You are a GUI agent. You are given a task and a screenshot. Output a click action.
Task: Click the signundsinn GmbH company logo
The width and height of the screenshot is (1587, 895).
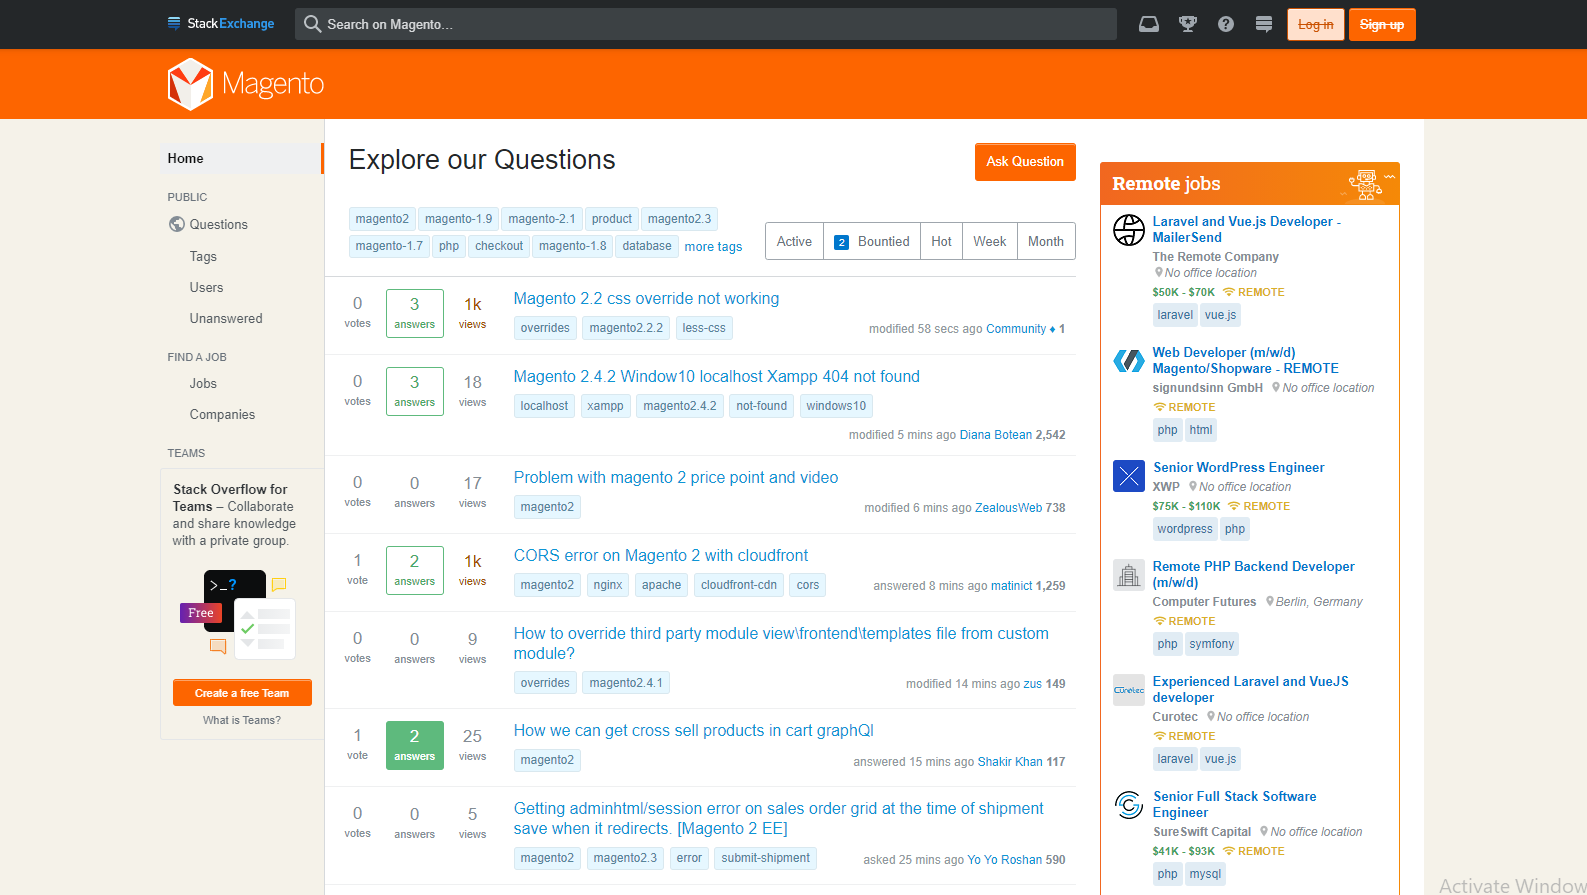click(1129, 361)
